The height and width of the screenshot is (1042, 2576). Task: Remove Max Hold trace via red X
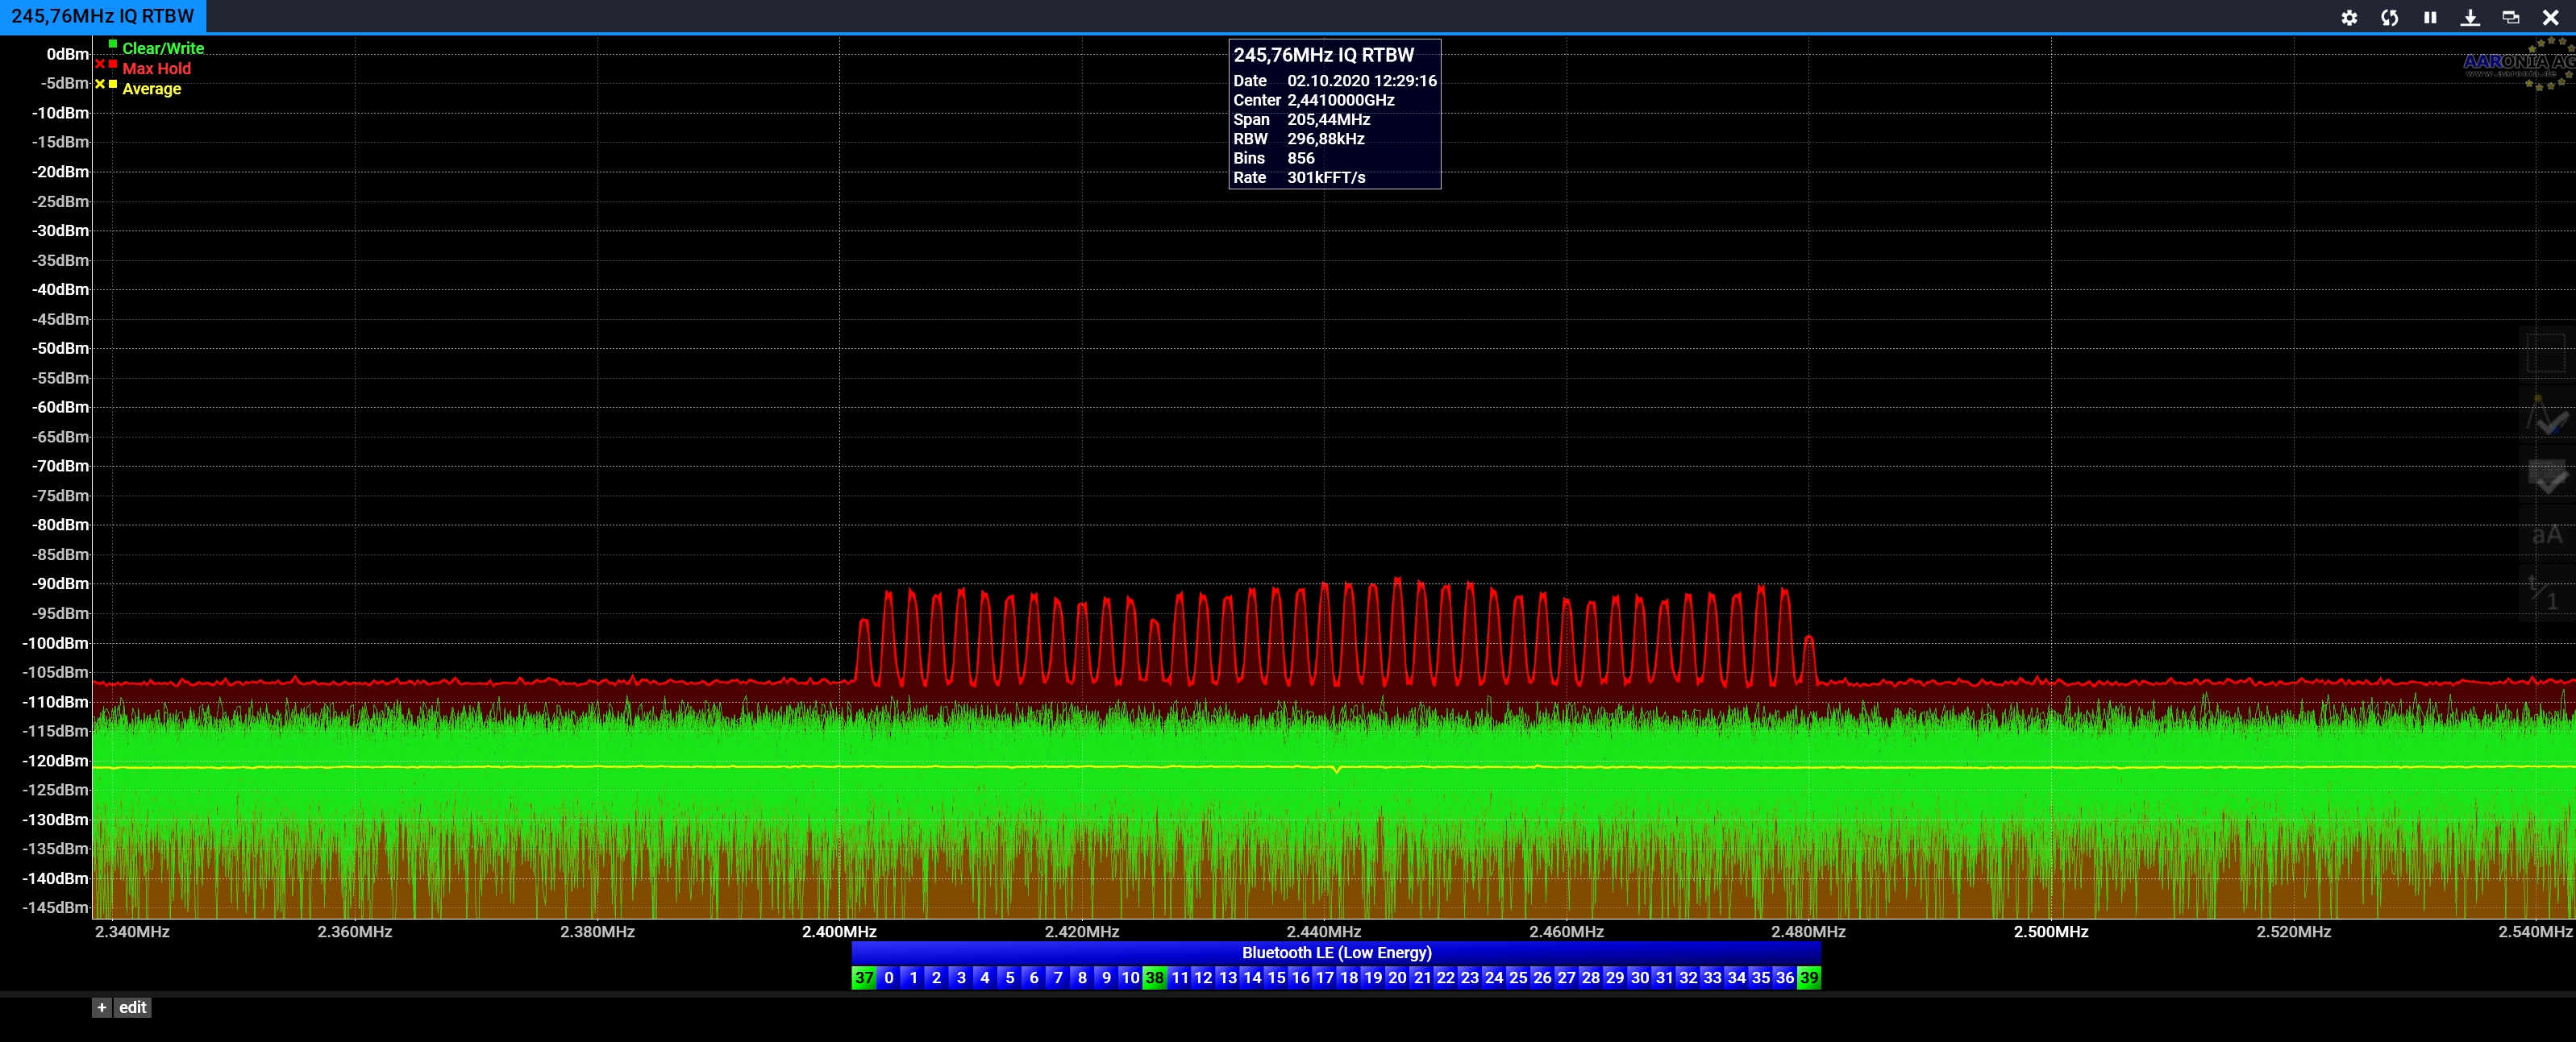(100, 64)
